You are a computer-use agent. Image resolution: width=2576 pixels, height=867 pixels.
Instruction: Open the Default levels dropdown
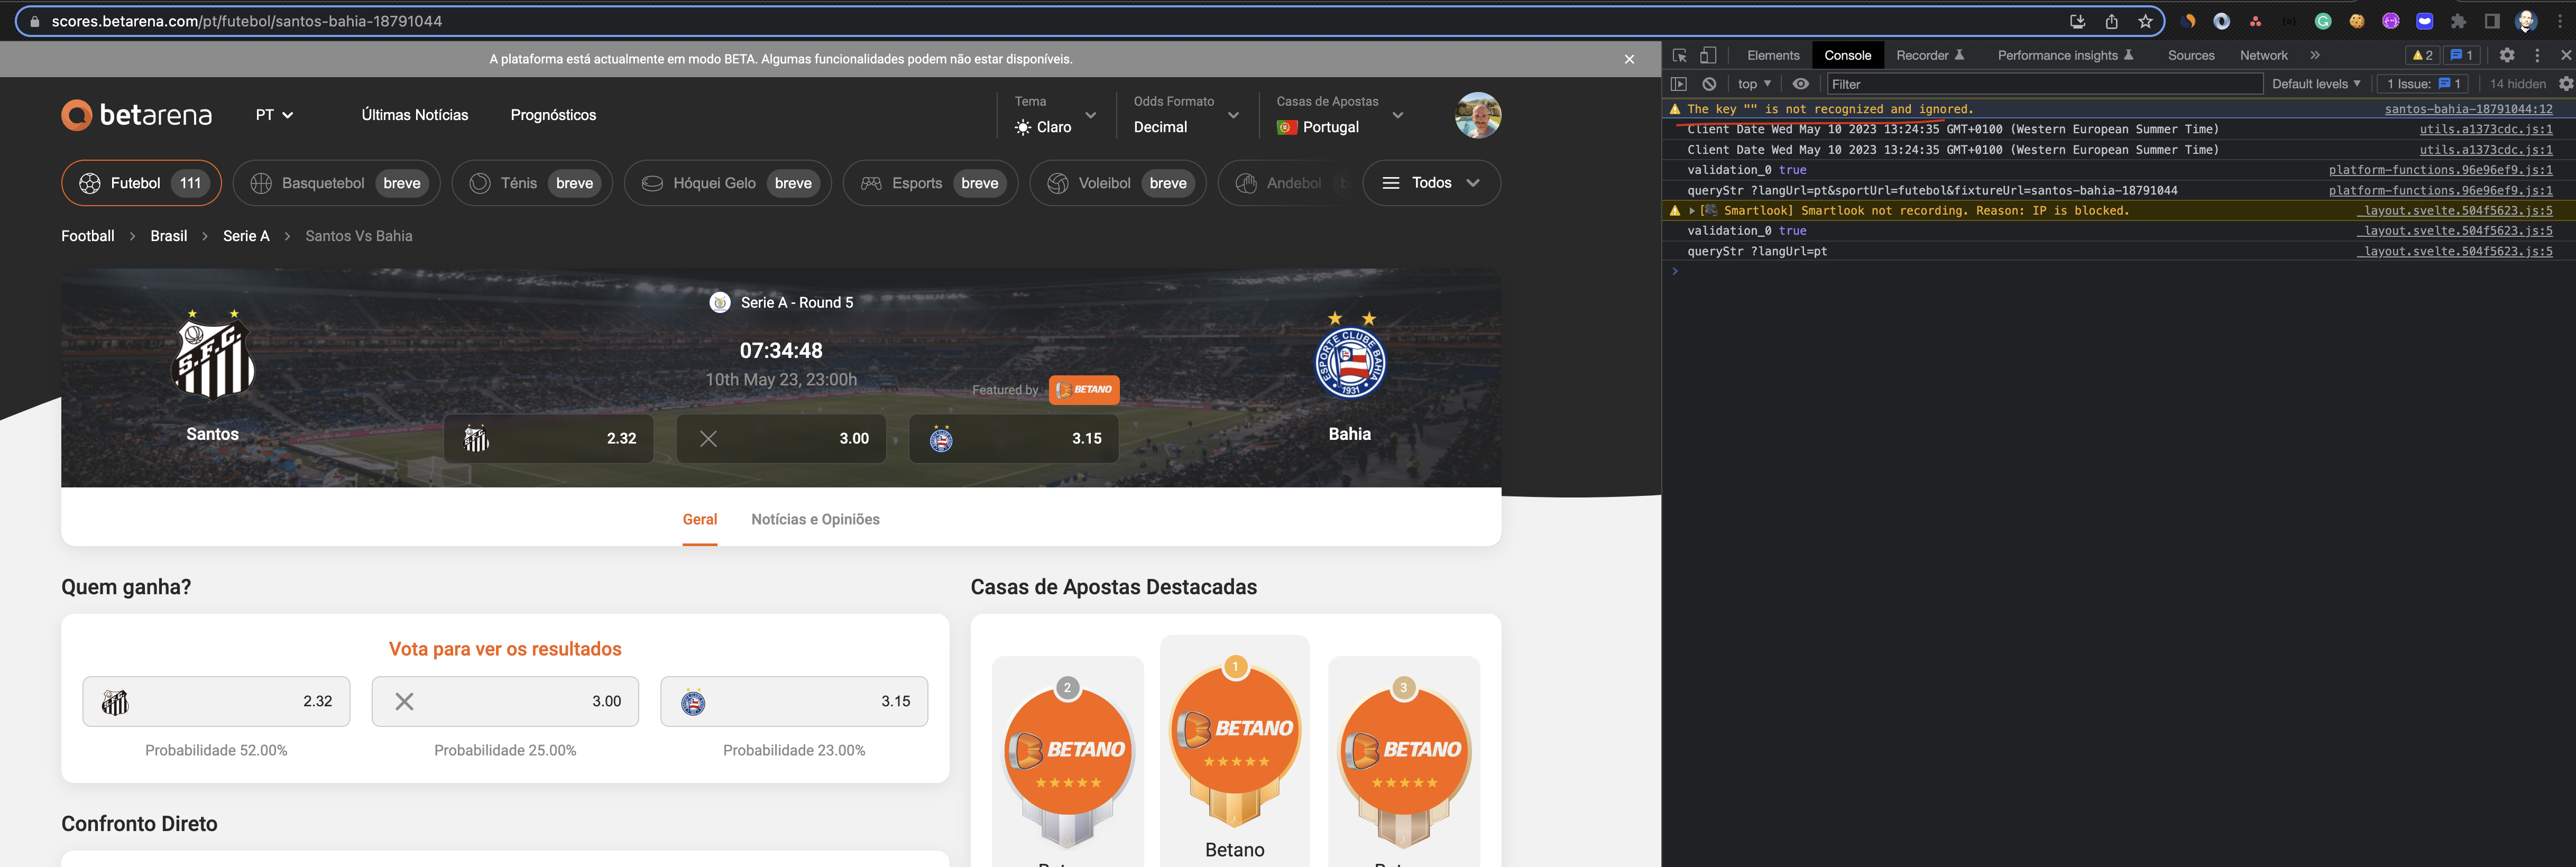(x=2316, y=84)
